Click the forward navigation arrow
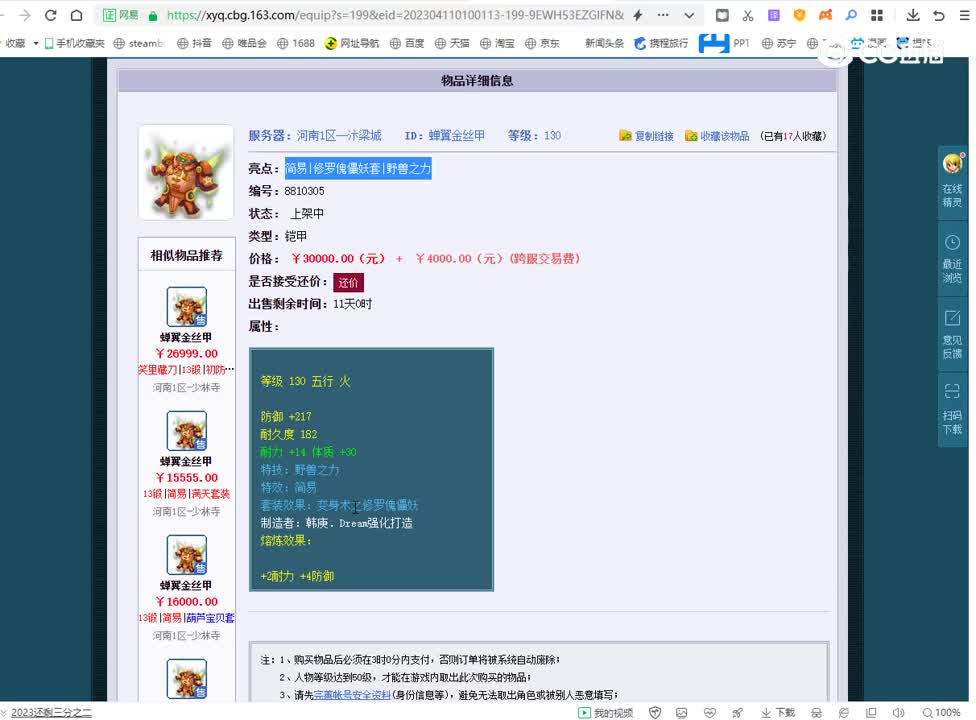 pos(25,16)
